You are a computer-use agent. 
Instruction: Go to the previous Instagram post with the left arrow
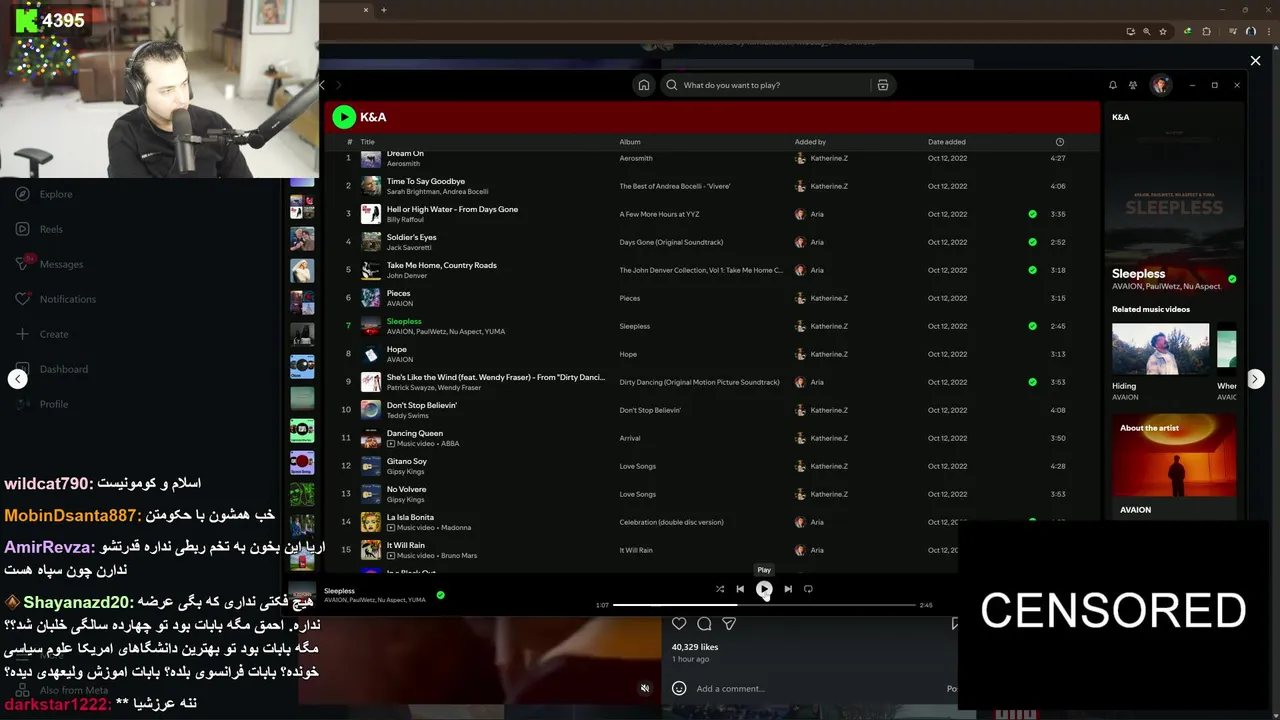[17, 379]
